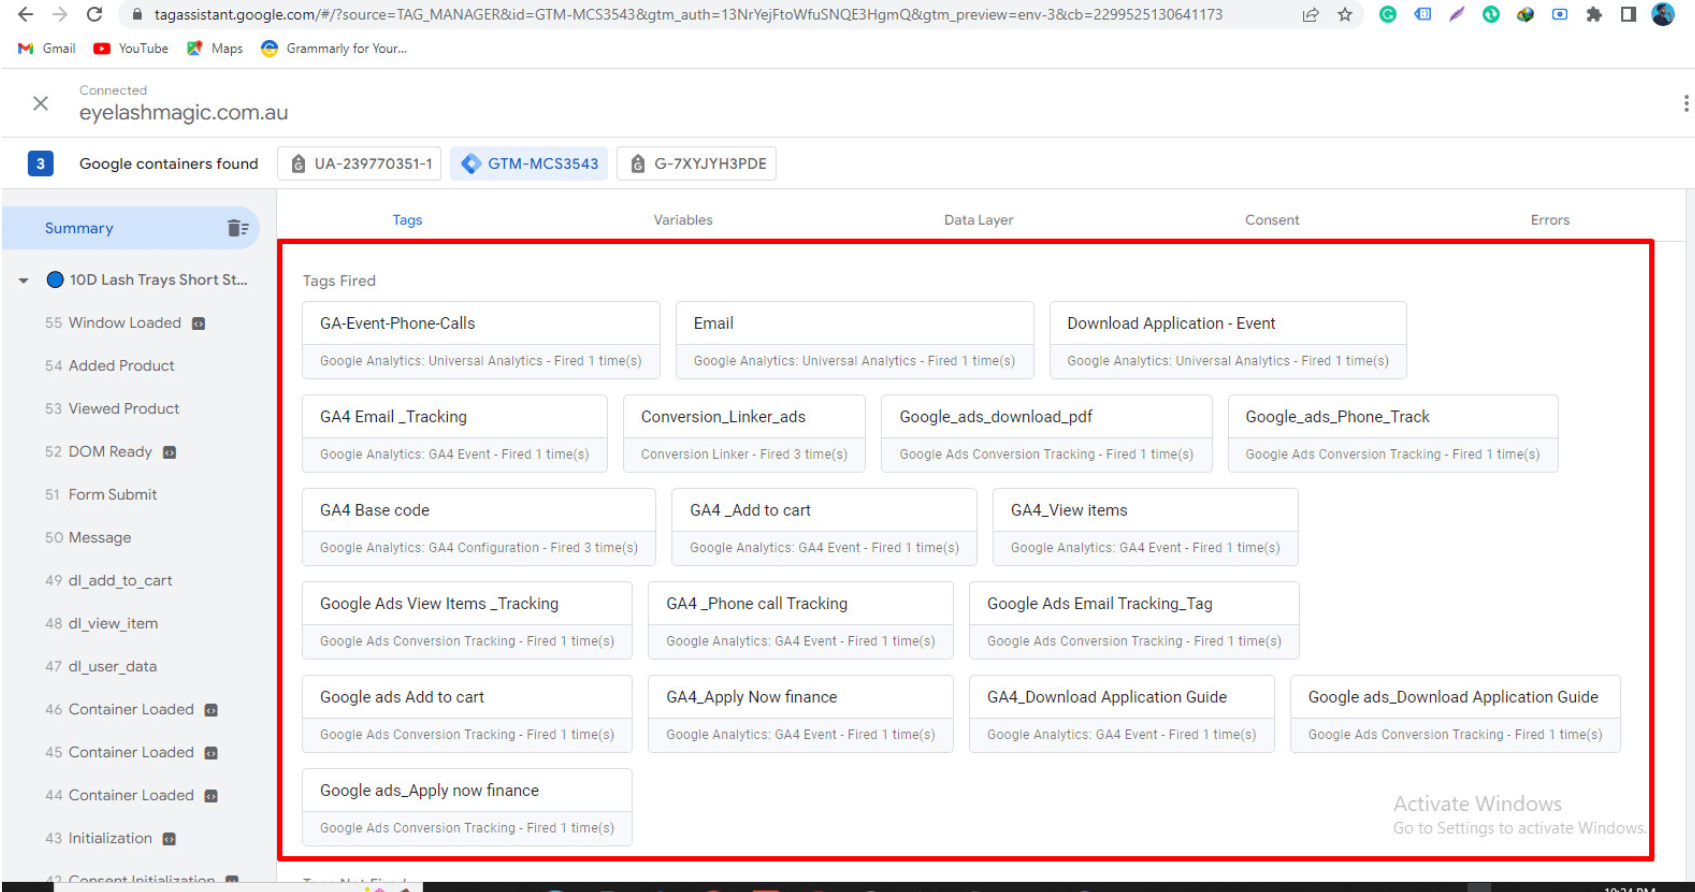Viewport: 1695px width, 892px height.
Task: Switch to the Variables tab
Action: 683,220
